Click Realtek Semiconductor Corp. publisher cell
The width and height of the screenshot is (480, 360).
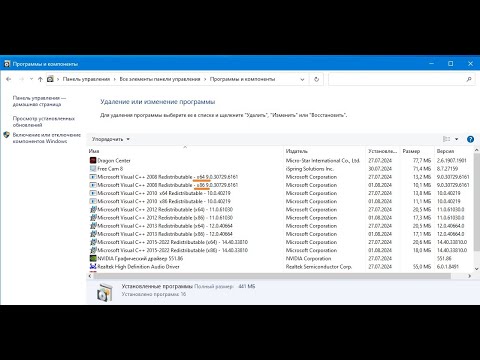click(319, 267)
